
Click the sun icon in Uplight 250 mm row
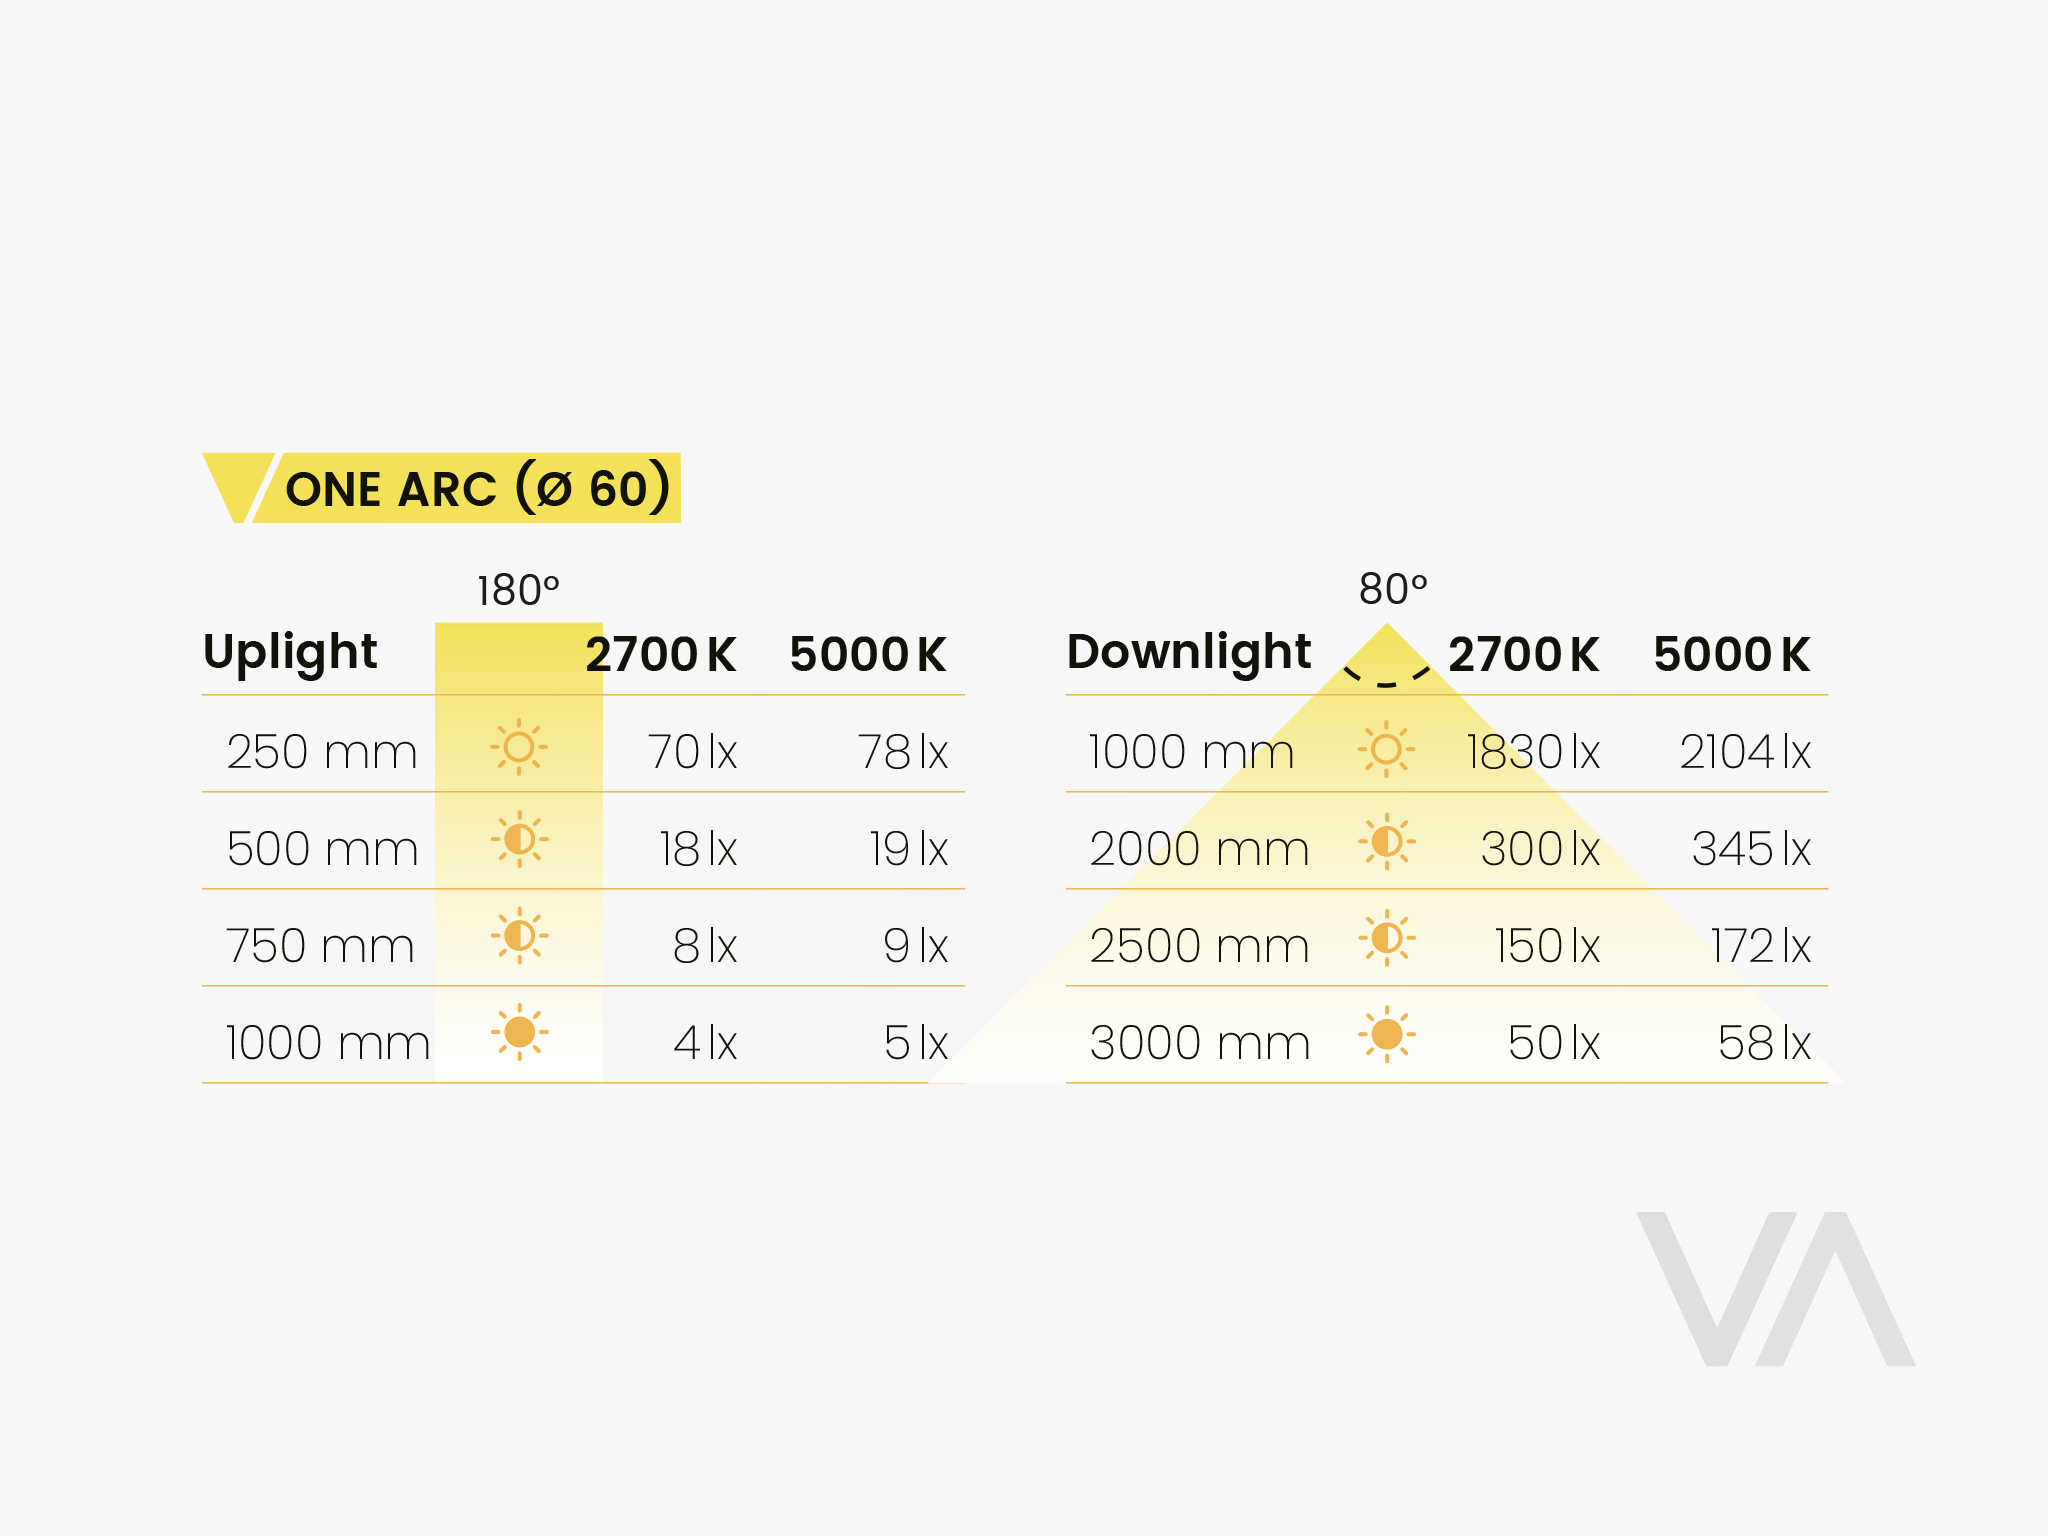click(519, 747)
